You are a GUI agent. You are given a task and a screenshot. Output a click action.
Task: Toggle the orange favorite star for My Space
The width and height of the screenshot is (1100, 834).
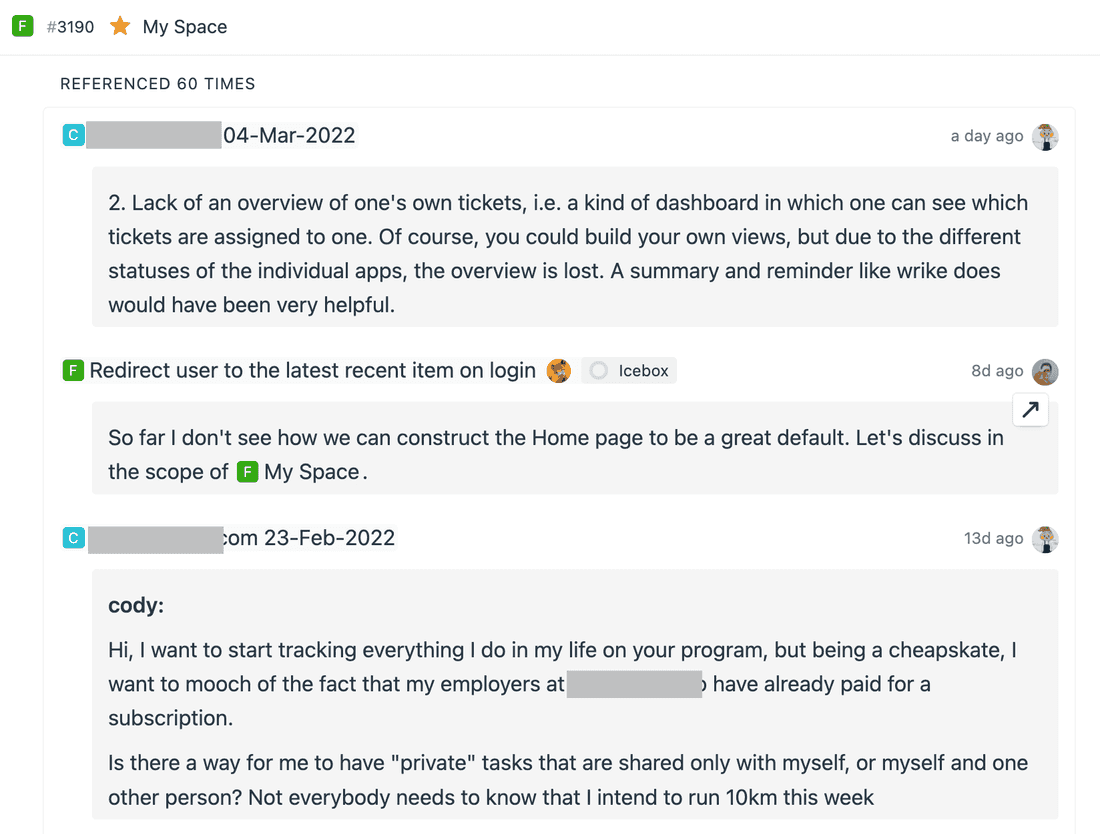pyautogui.click(x=120, y=26)
